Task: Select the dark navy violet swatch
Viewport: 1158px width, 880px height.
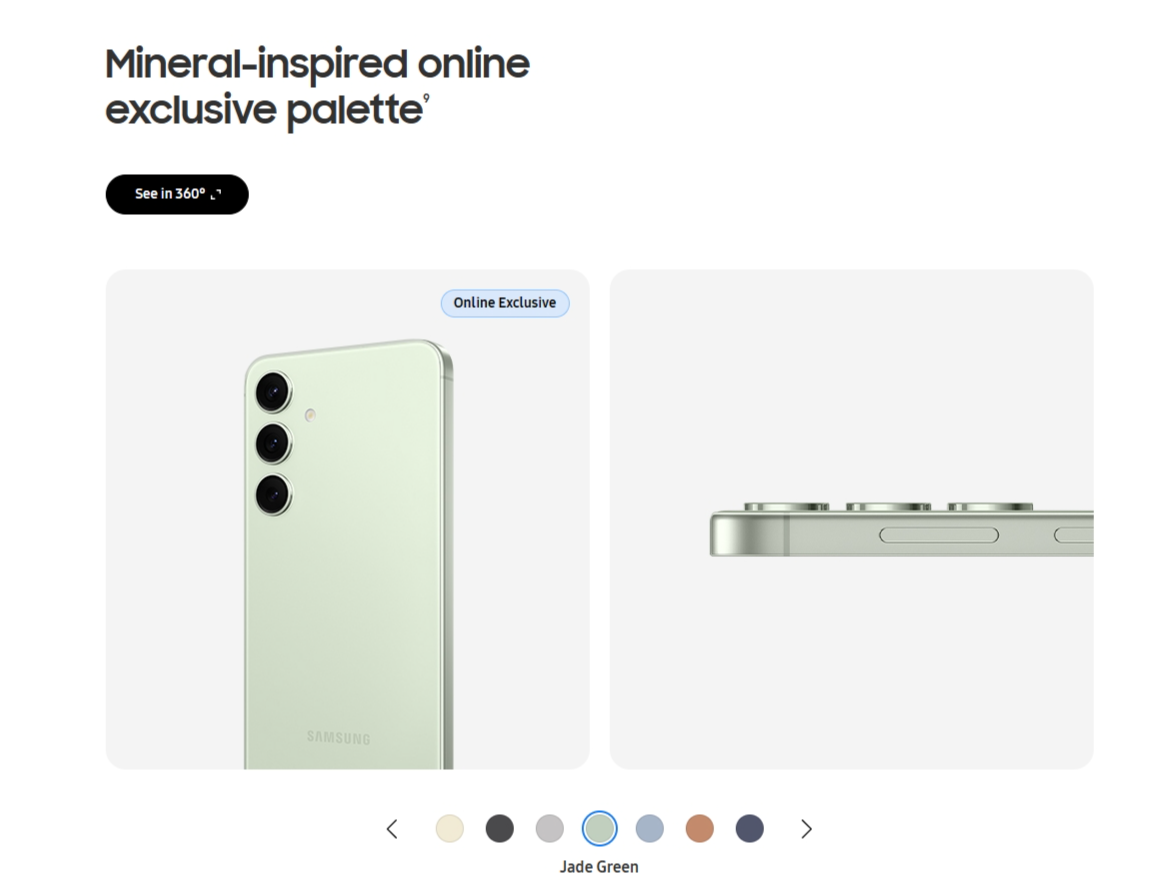Action: [750, 828]
